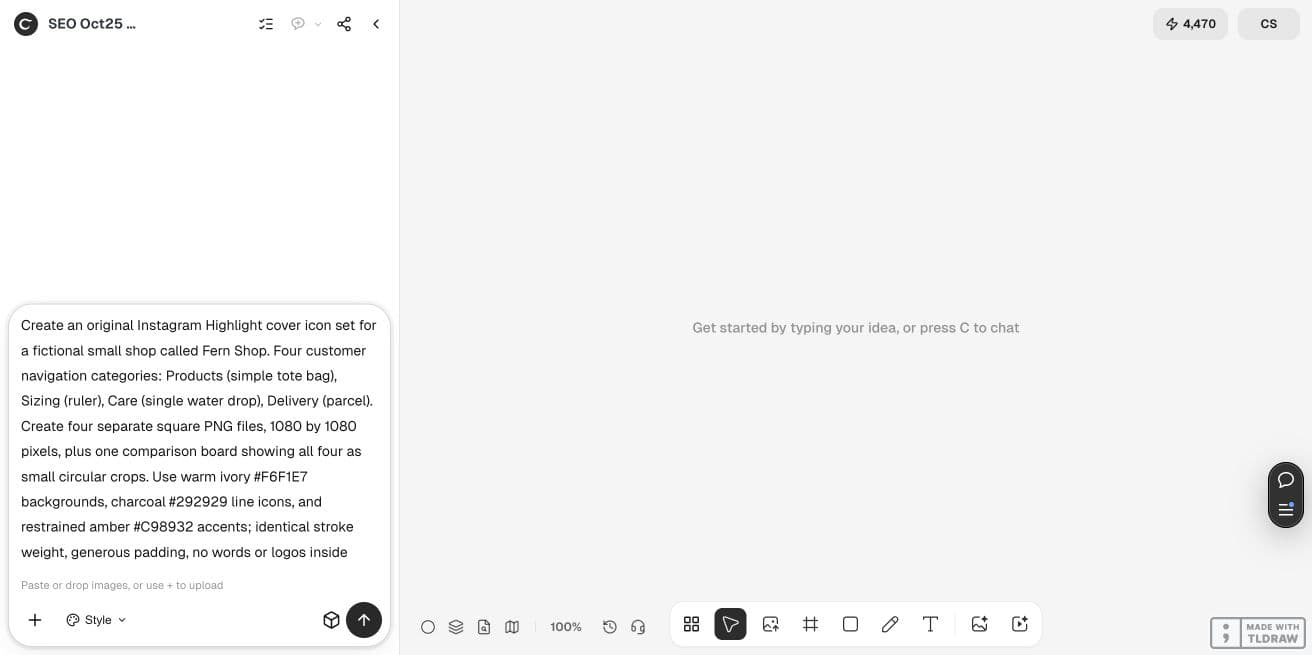Click the headset support icon
This screenshot has height=655, width=1312.
pyautogui.click(x=638, y=627)
